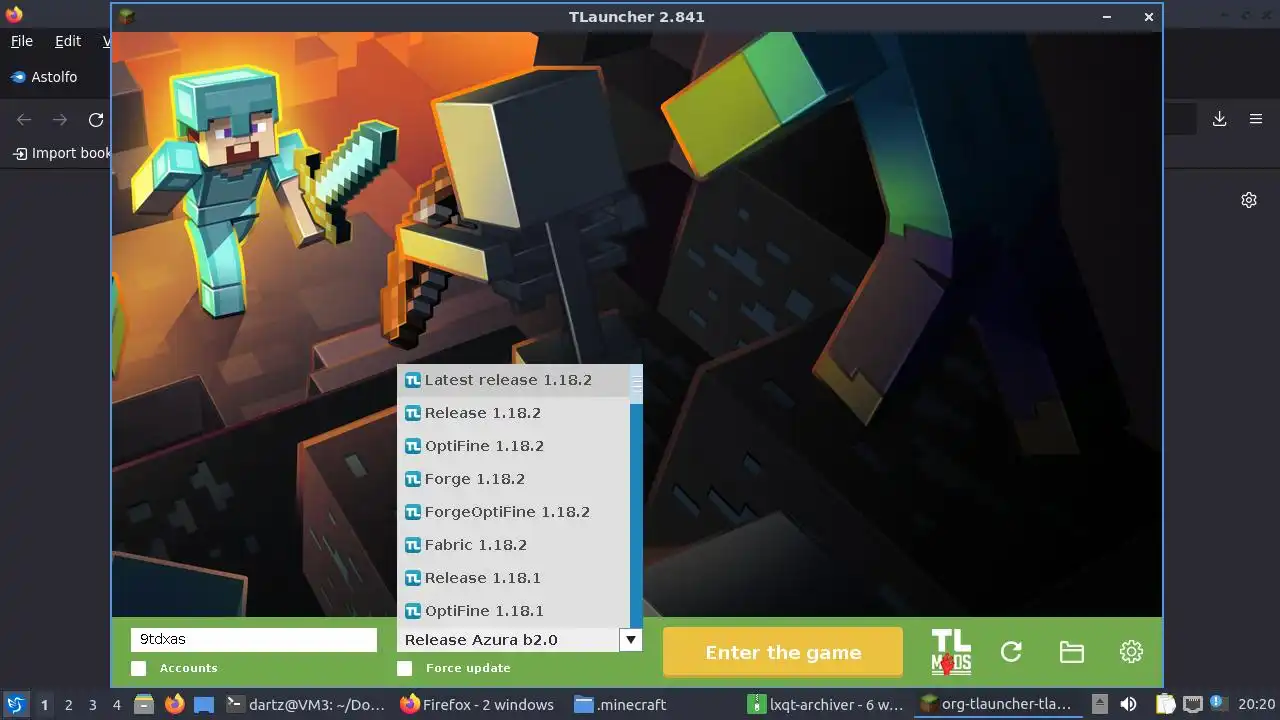Switch to virtual desktop 2
The image size is (1280, 720).
[x=68, y=704]
